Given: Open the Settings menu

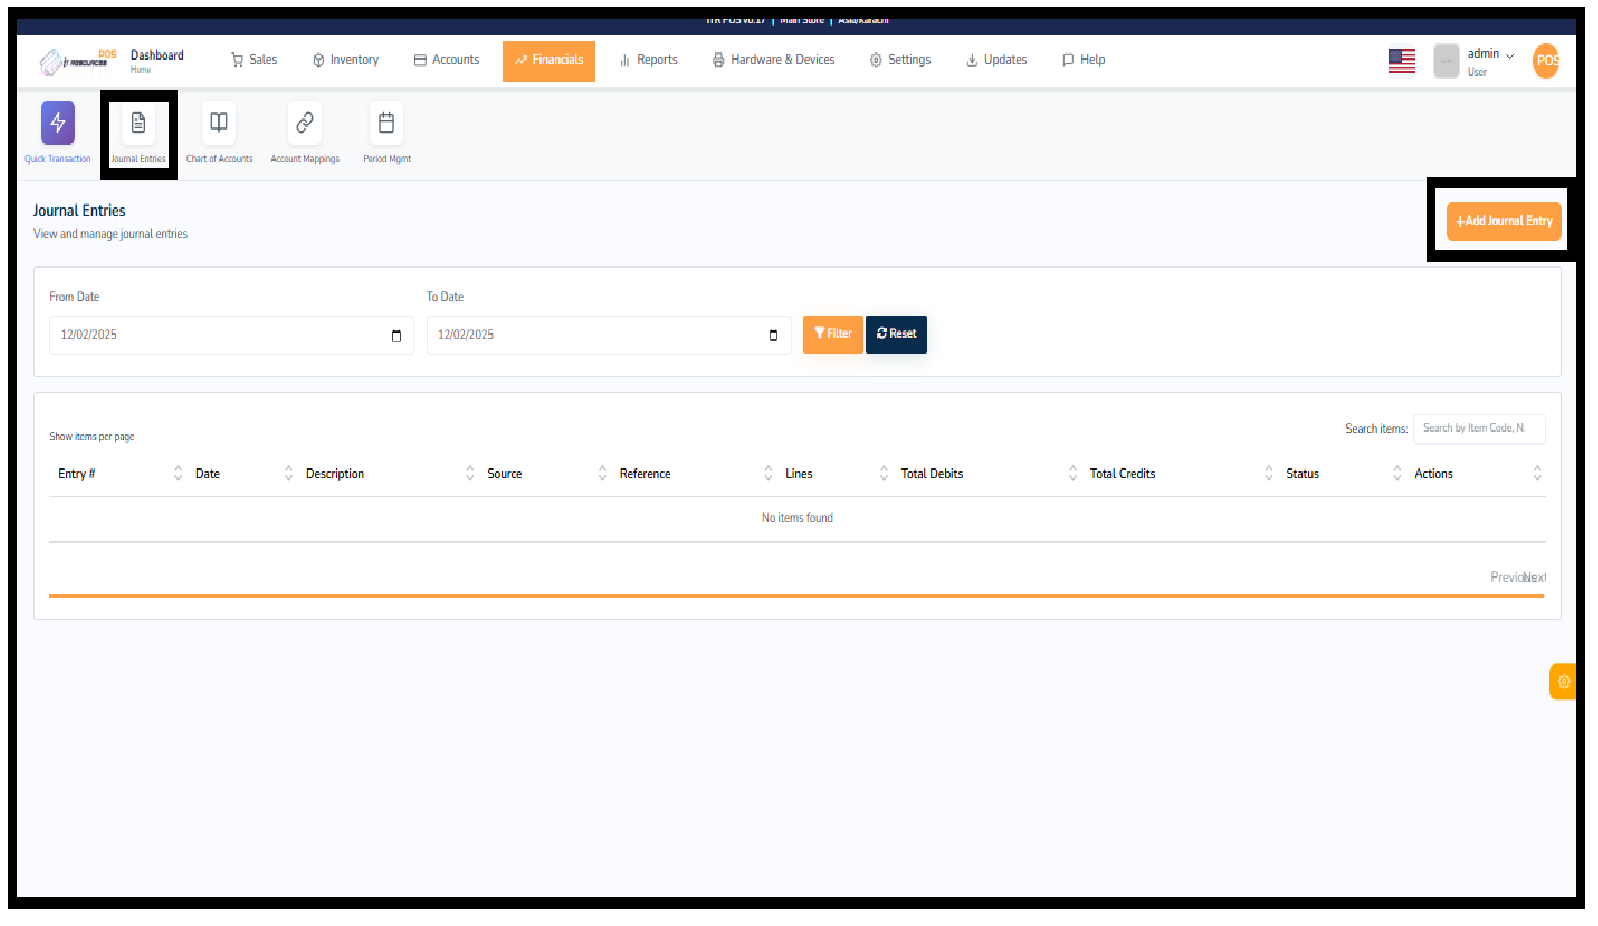Looking at the screenshot, I should [901, 60].
